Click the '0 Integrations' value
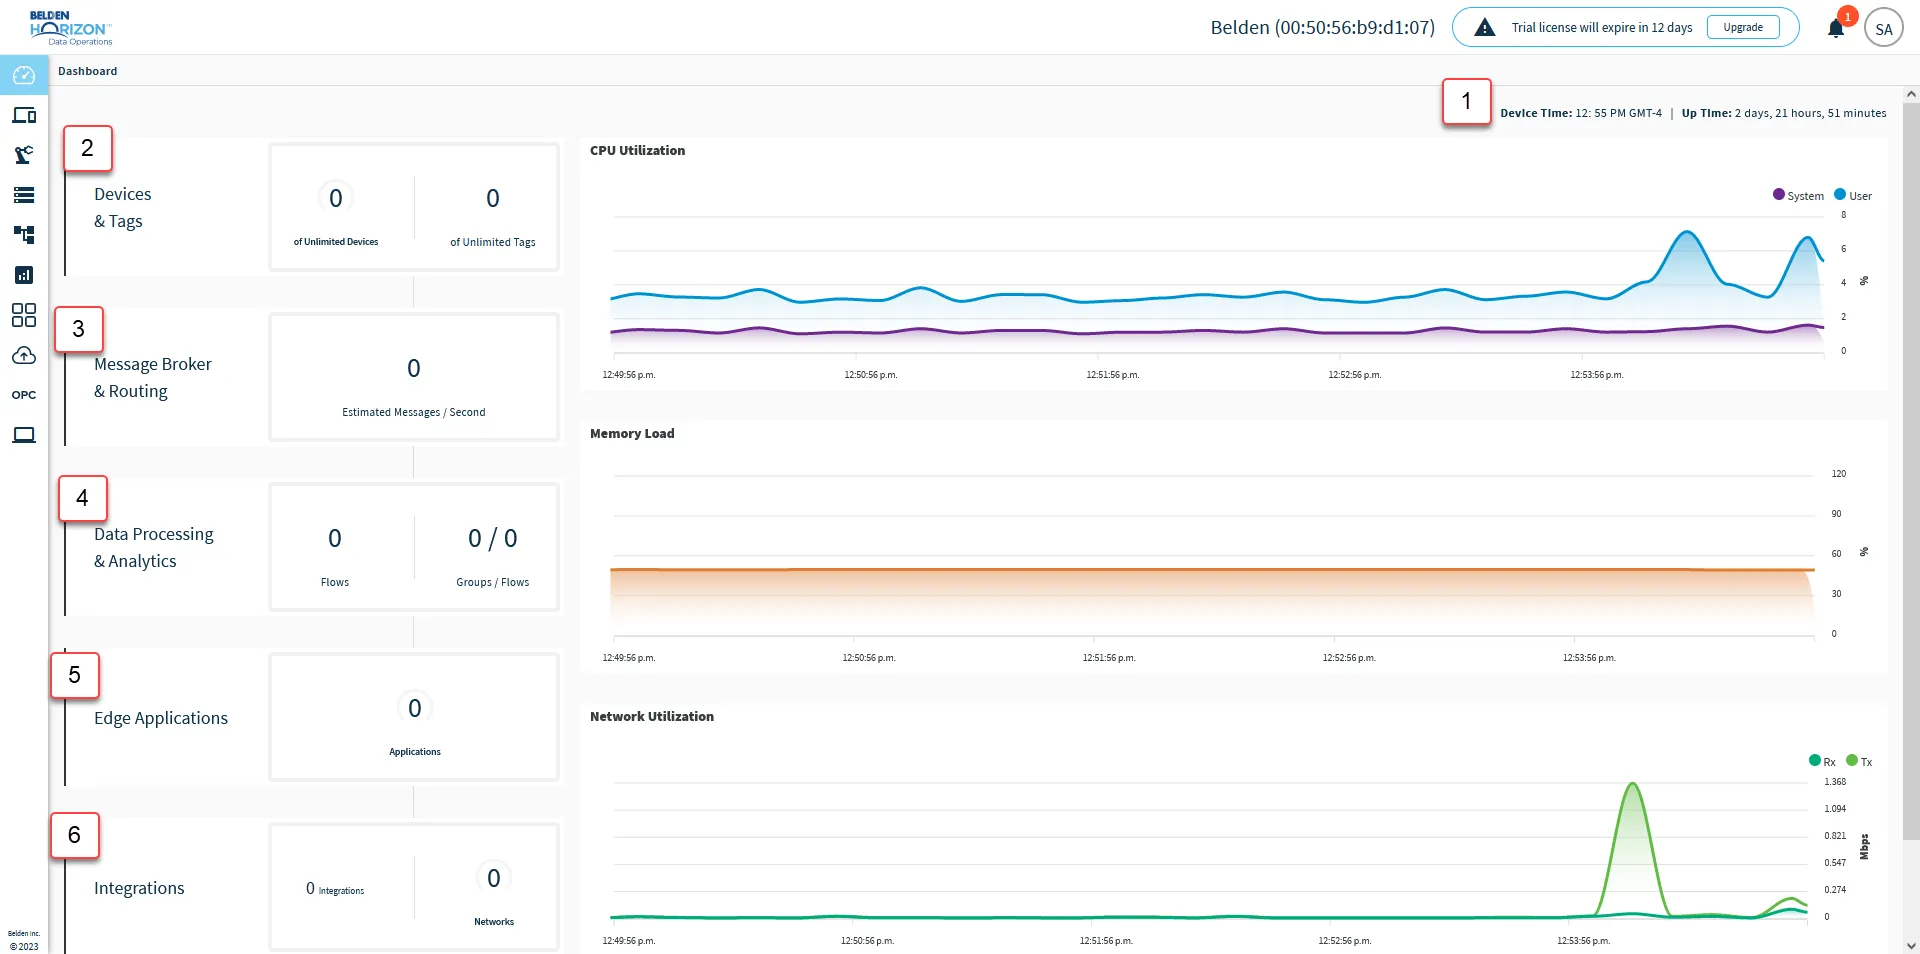Image resolution: width=1920 pixels, height=954 pixels. pyautogui.click(x=335, y=888)
